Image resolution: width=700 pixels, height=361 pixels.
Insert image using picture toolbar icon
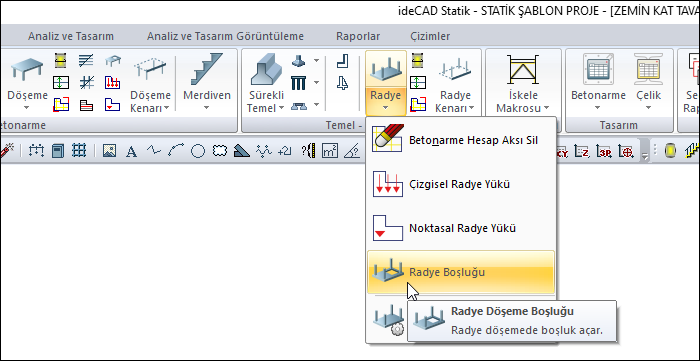point(109,151)
